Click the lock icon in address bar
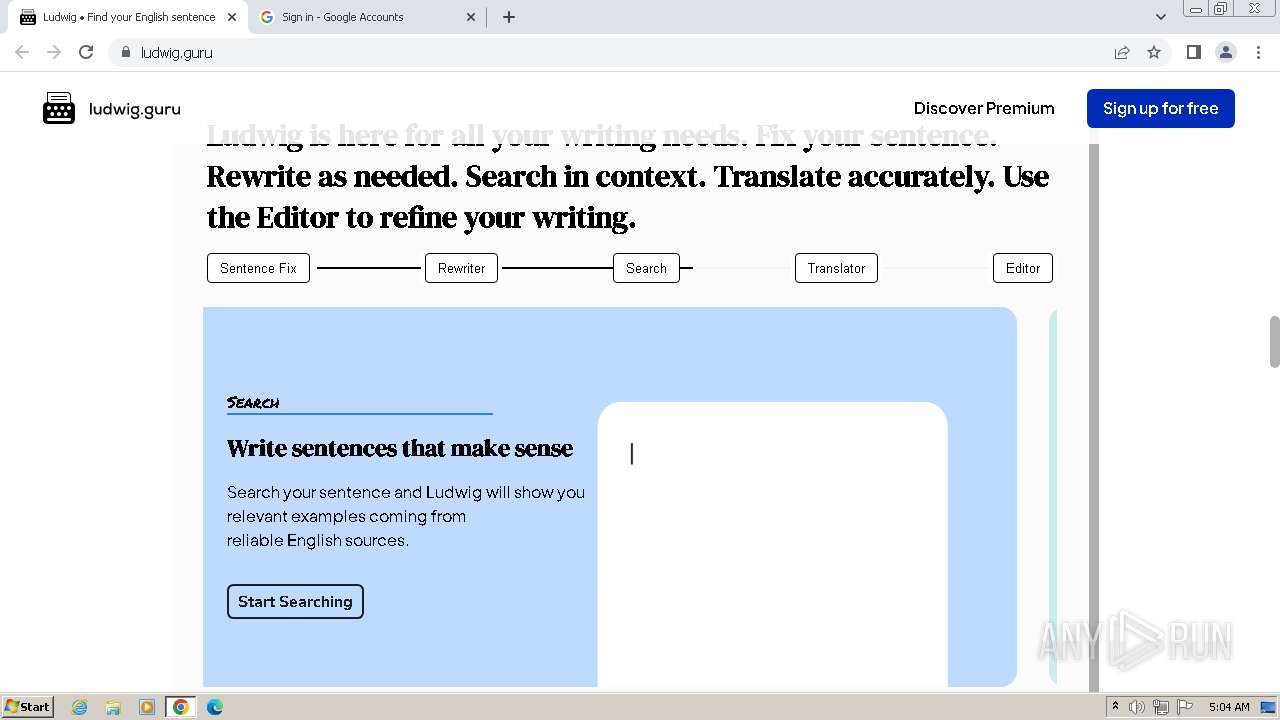 point(125,52)
